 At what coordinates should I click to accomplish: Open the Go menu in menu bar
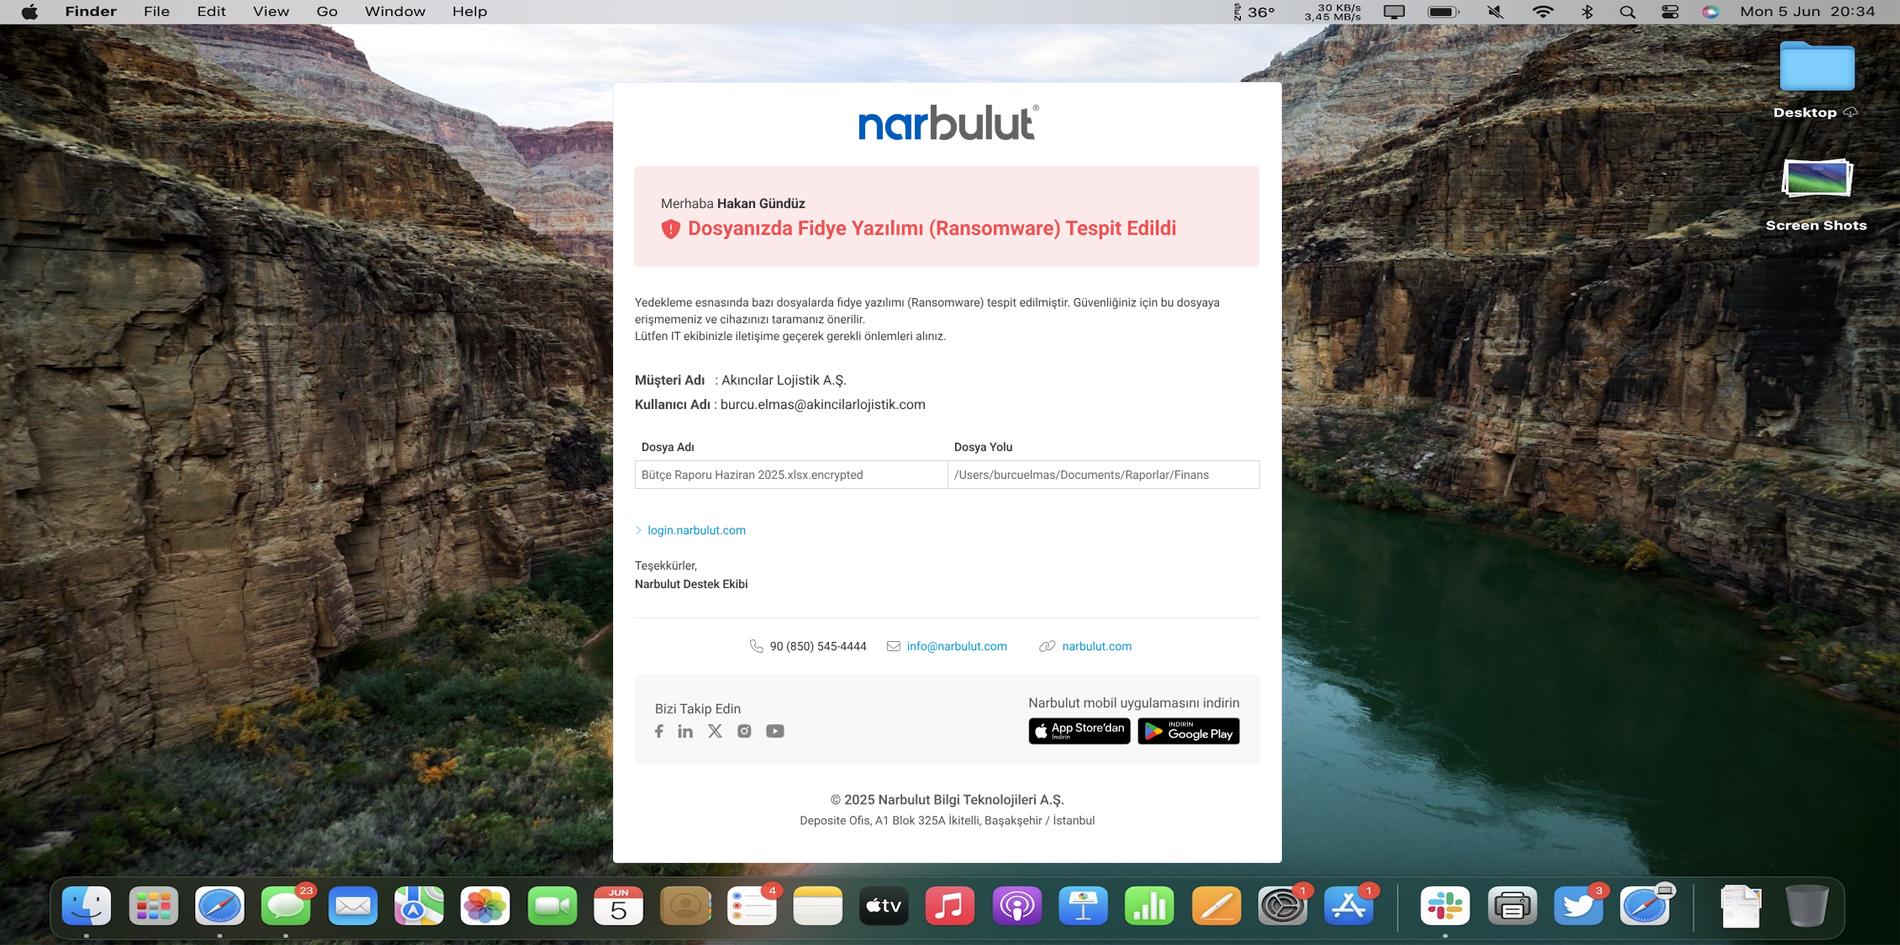pos(327,12)
